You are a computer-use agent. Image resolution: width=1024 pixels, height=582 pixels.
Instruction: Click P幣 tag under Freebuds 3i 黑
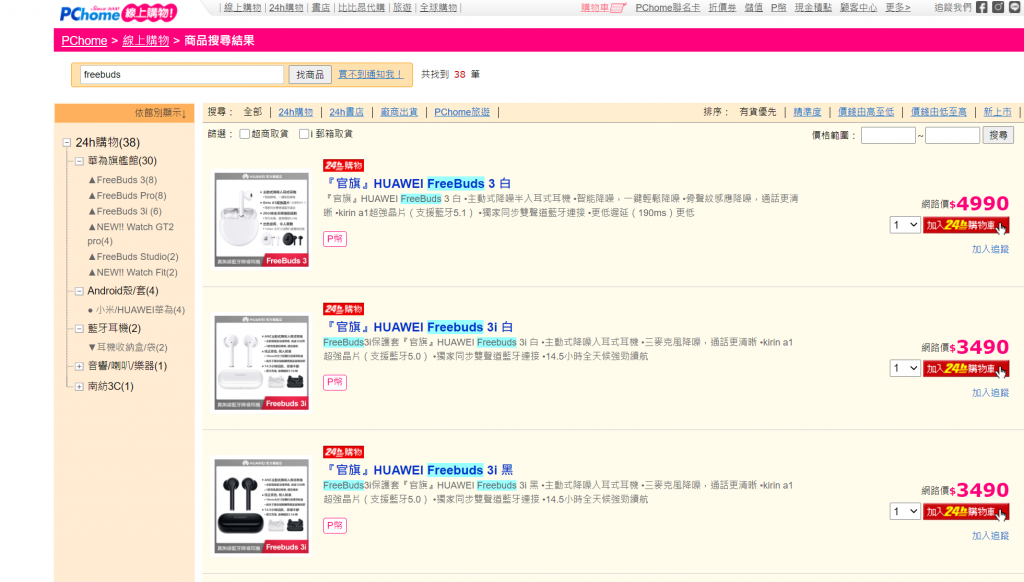click(335, 525)
